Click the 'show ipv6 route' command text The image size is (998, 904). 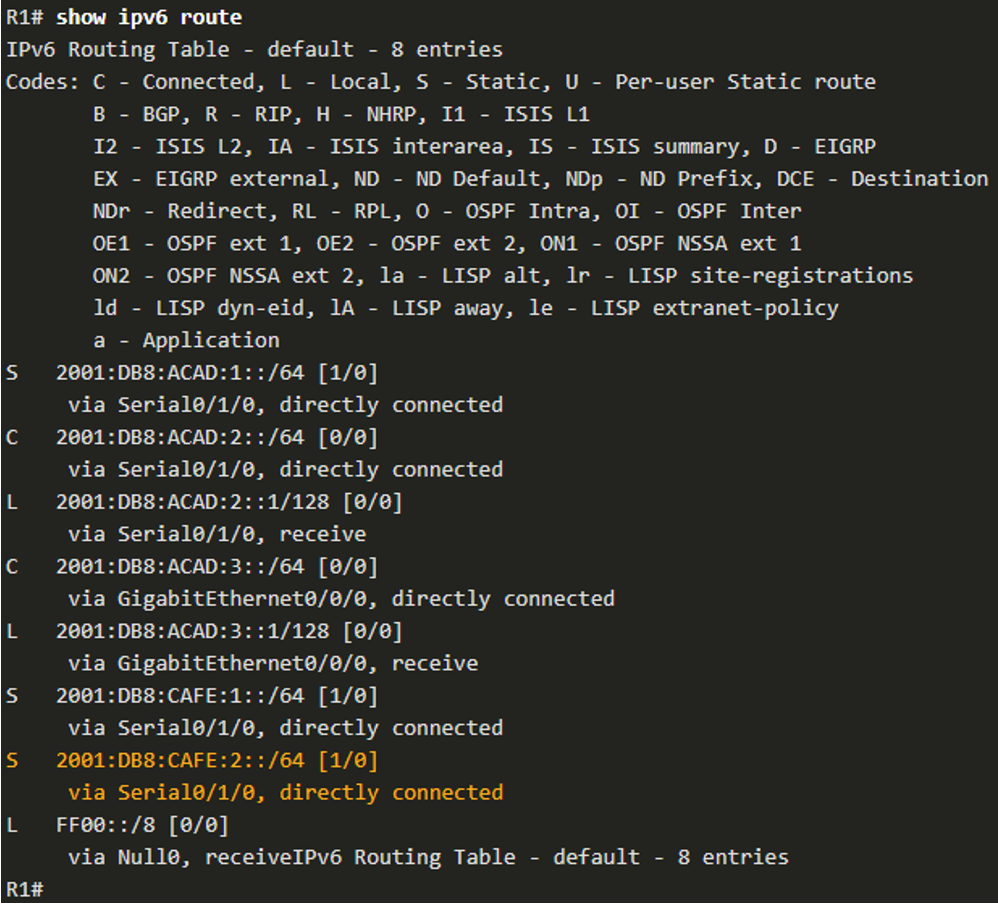click(x=149, y=17)
